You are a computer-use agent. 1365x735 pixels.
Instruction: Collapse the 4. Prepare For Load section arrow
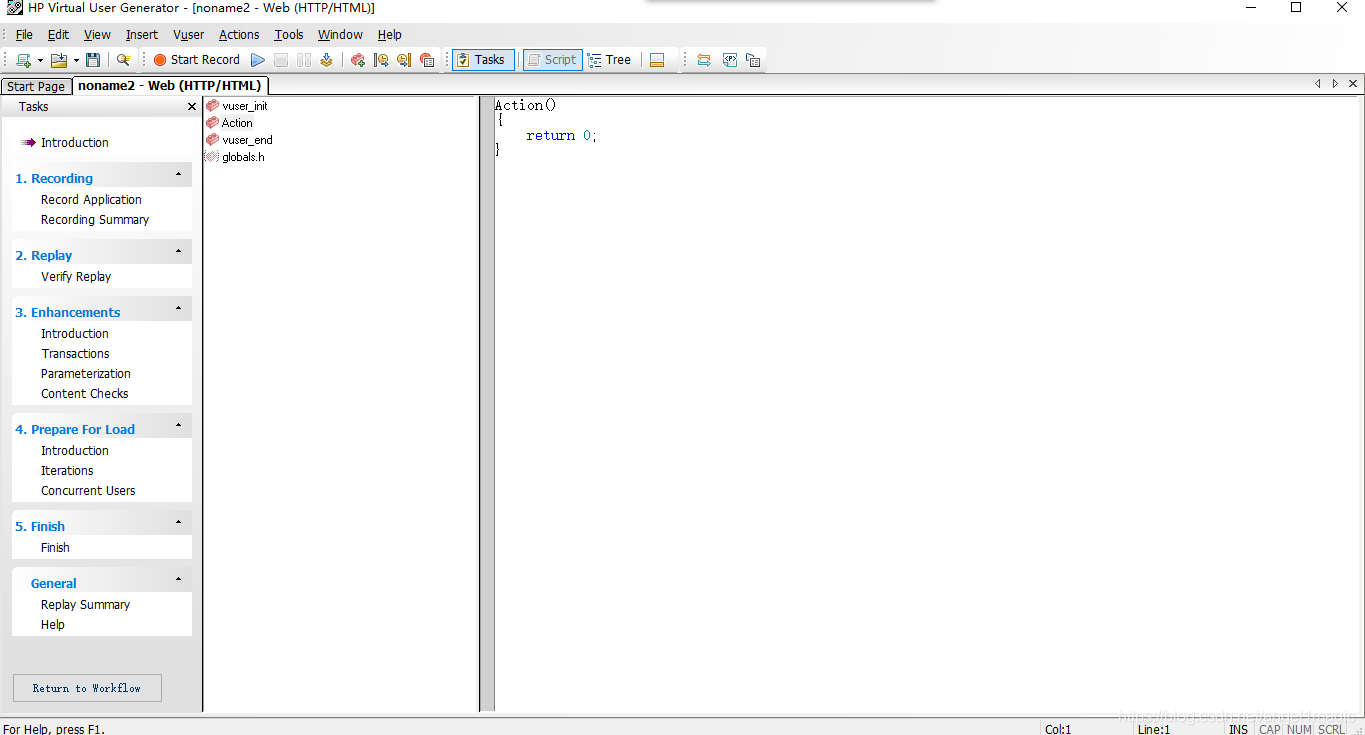(179, 426)
